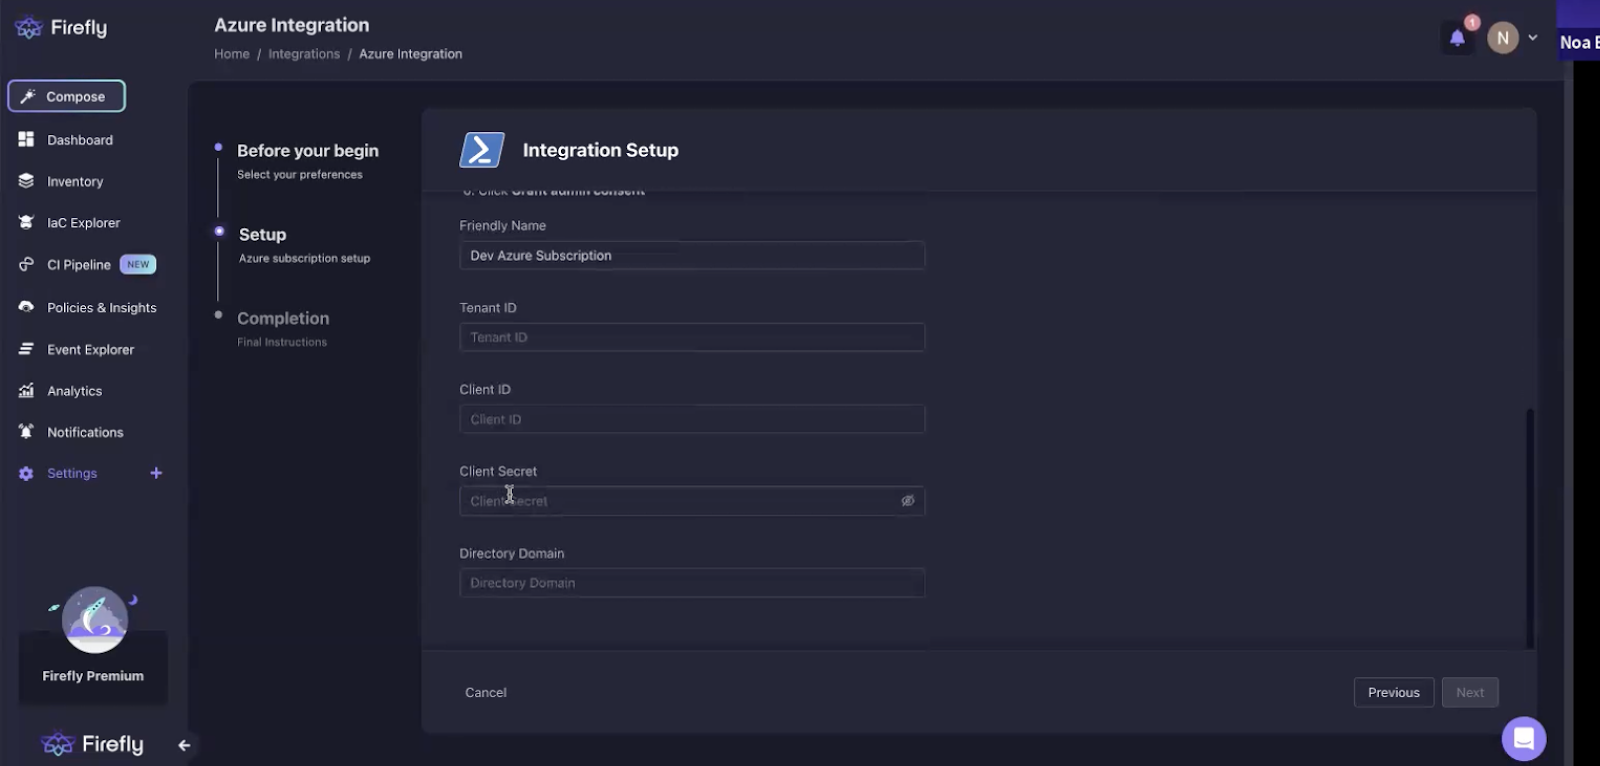This screenshot has height=766, width=1600.
Task: Click the setup form vertical scrollbar
Action: tap(1529, 528)
